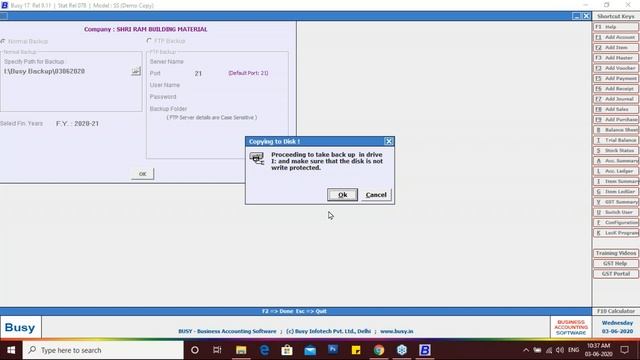
Task: Click the Add Sales shortcut
Action: [616, 109]
